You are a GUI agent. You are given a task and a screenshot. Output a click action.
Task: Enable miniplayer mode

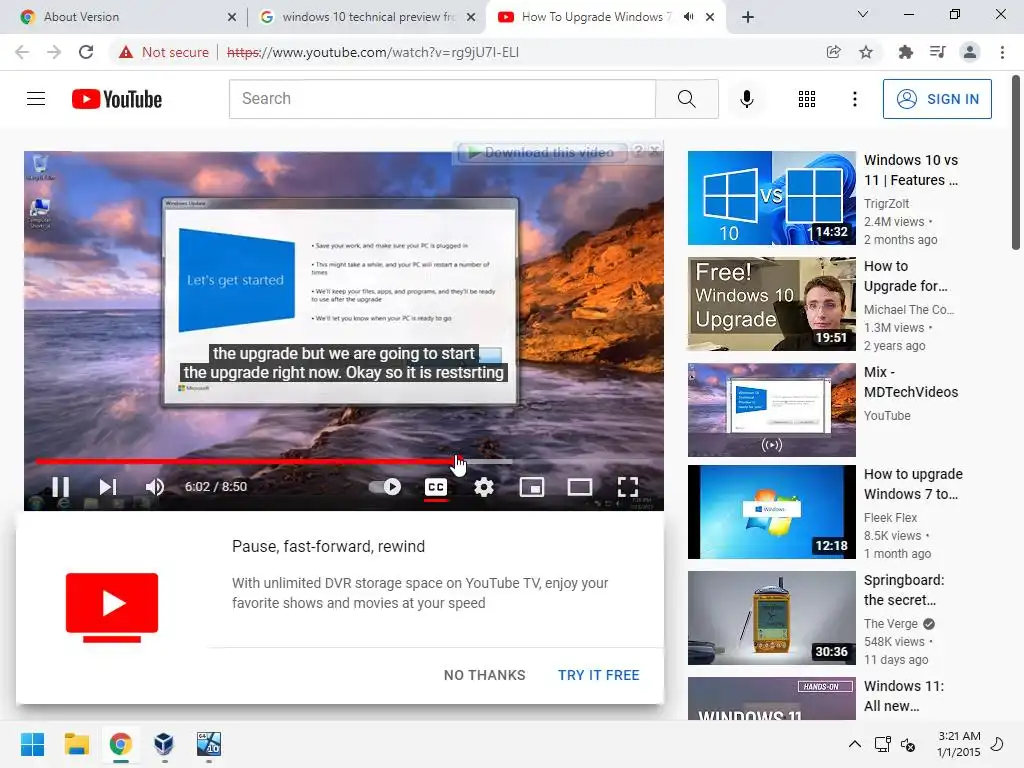click(532, 487)
